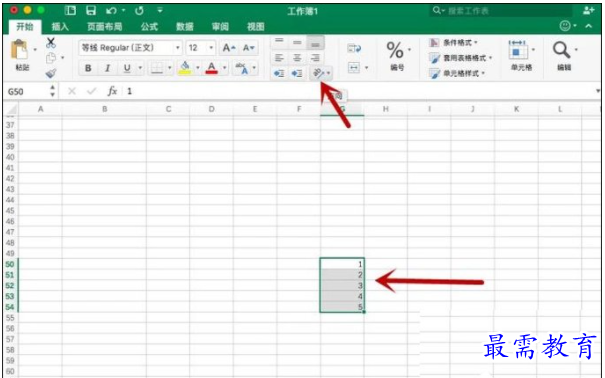Open Conditional Formatting menu

tap(453, 42)
